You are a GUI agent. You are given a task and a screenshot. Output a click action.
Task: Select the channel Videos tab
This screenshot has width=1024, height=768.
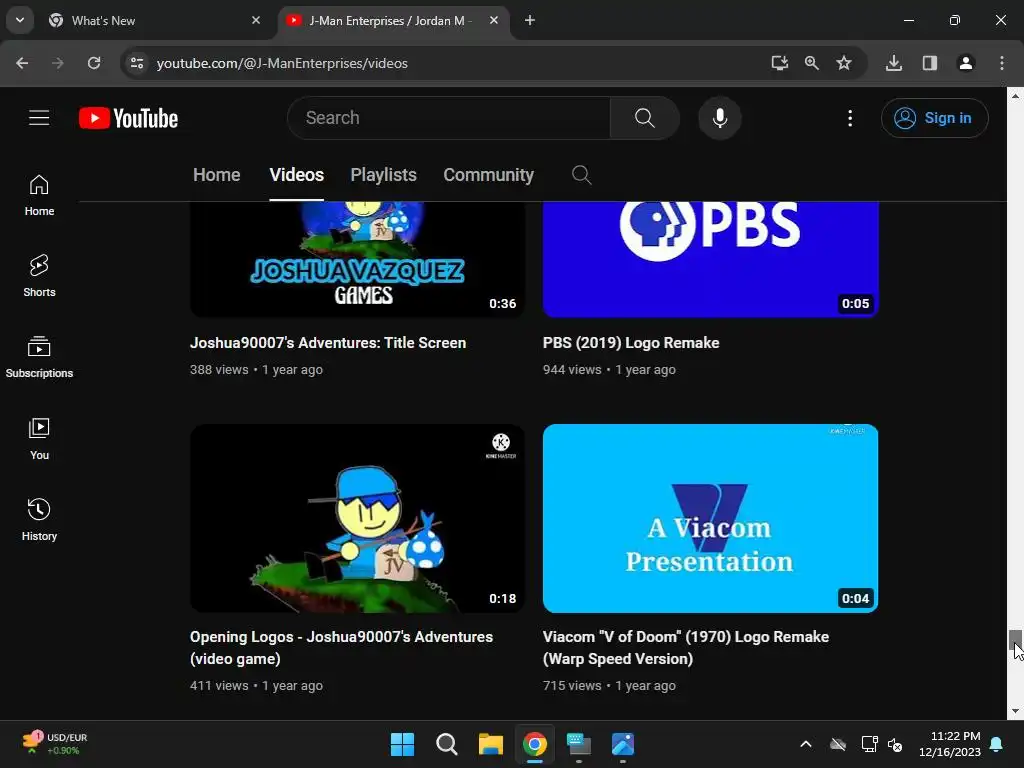[296, 175]
